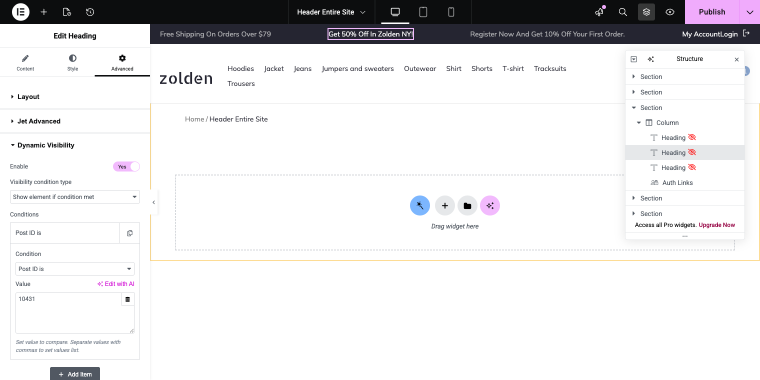Toggle the Structure layers icon in top bar
This screenshot has width=760, height=380.
[x=647, y=12]
